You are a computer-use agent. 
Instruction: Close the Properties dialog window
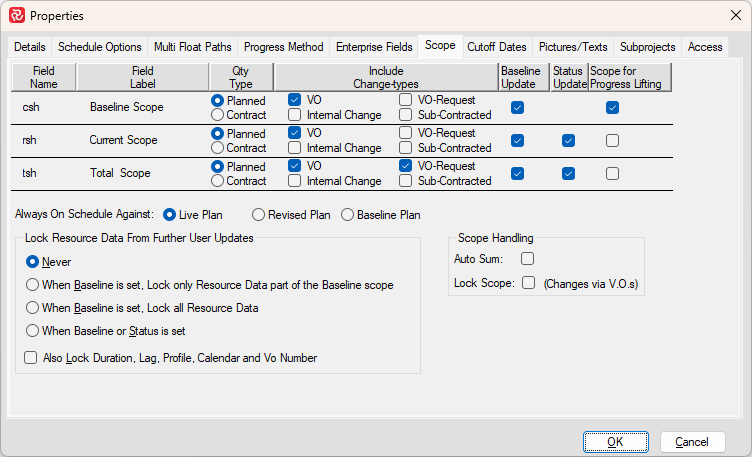tap(727, 15)
